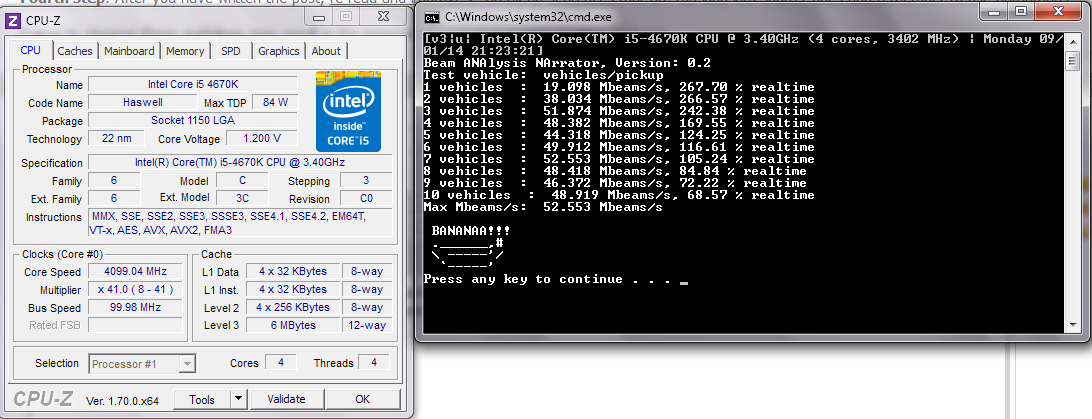This screenshot has height=419, width=1092.
Task: Click the Stepping value '3'
Action: pyautogui.click(x=366, y=180)
